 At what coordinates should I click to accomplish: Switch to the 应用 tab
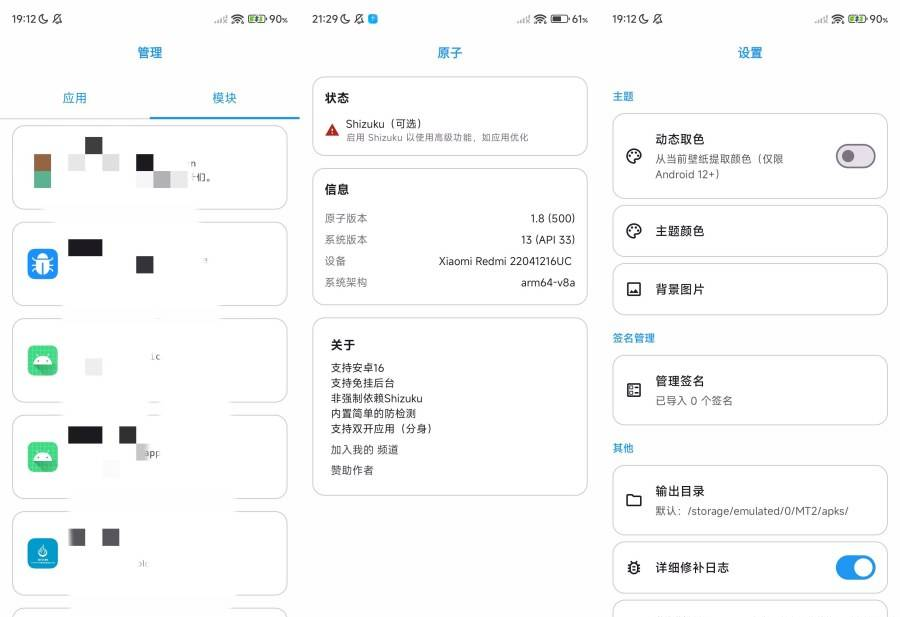click(75, 98)
